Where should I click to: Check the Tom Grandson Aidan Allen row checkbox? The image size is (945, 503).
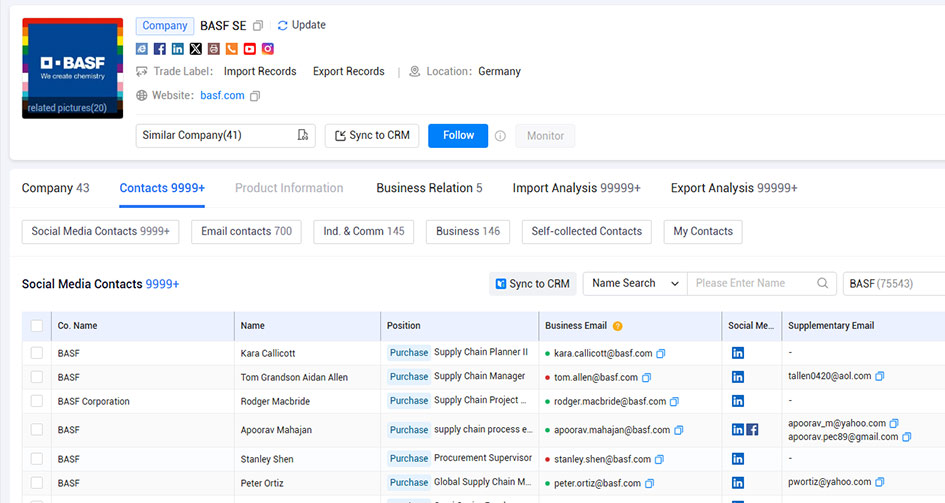click(x=37, y=377)
